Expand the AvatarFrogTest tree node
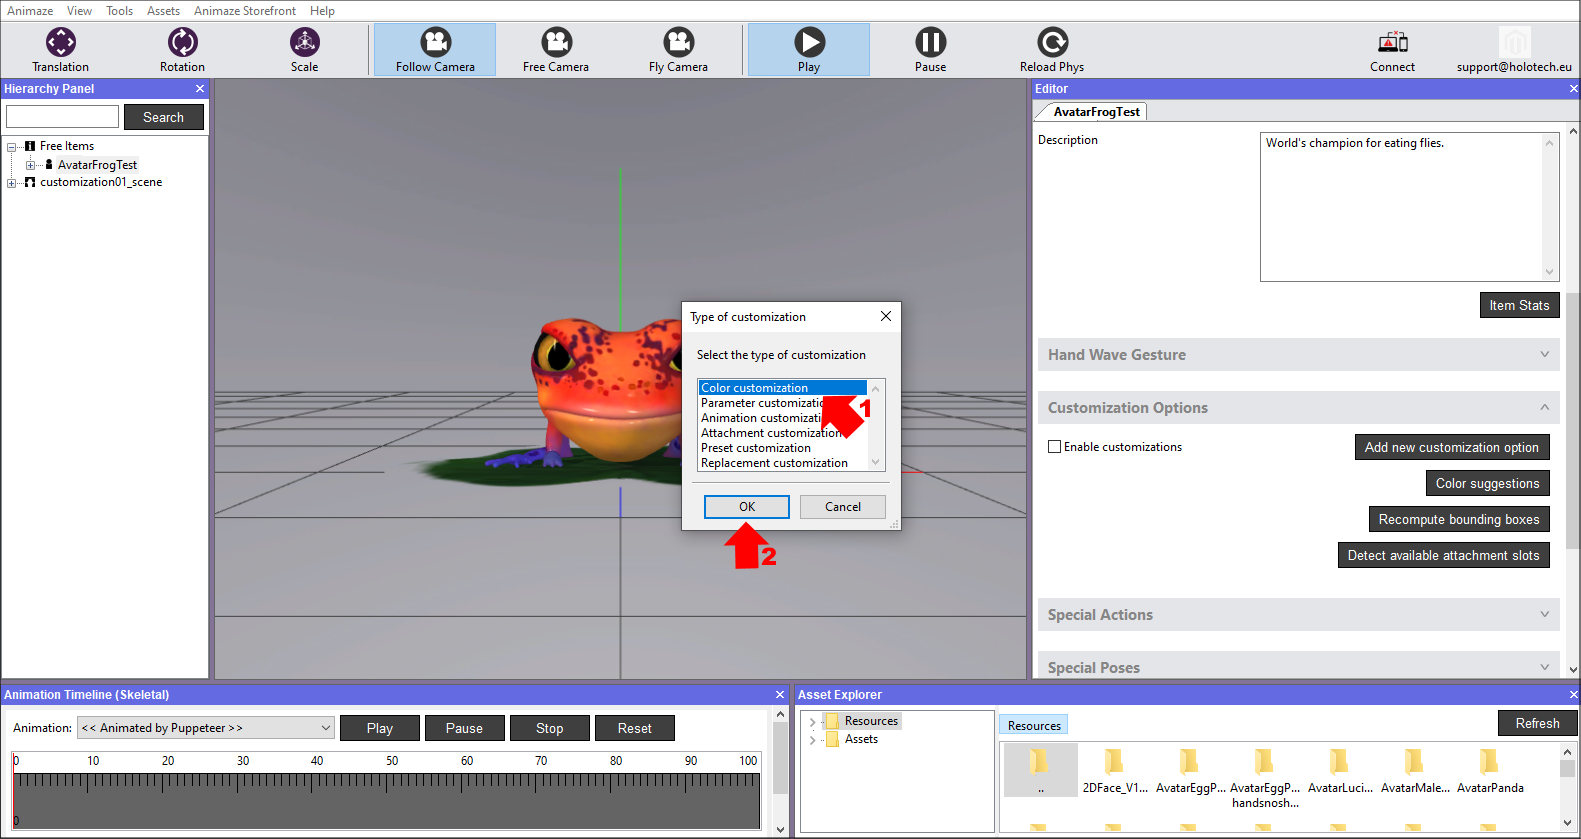The image size is (1581, 839). [x=30, y=165]
